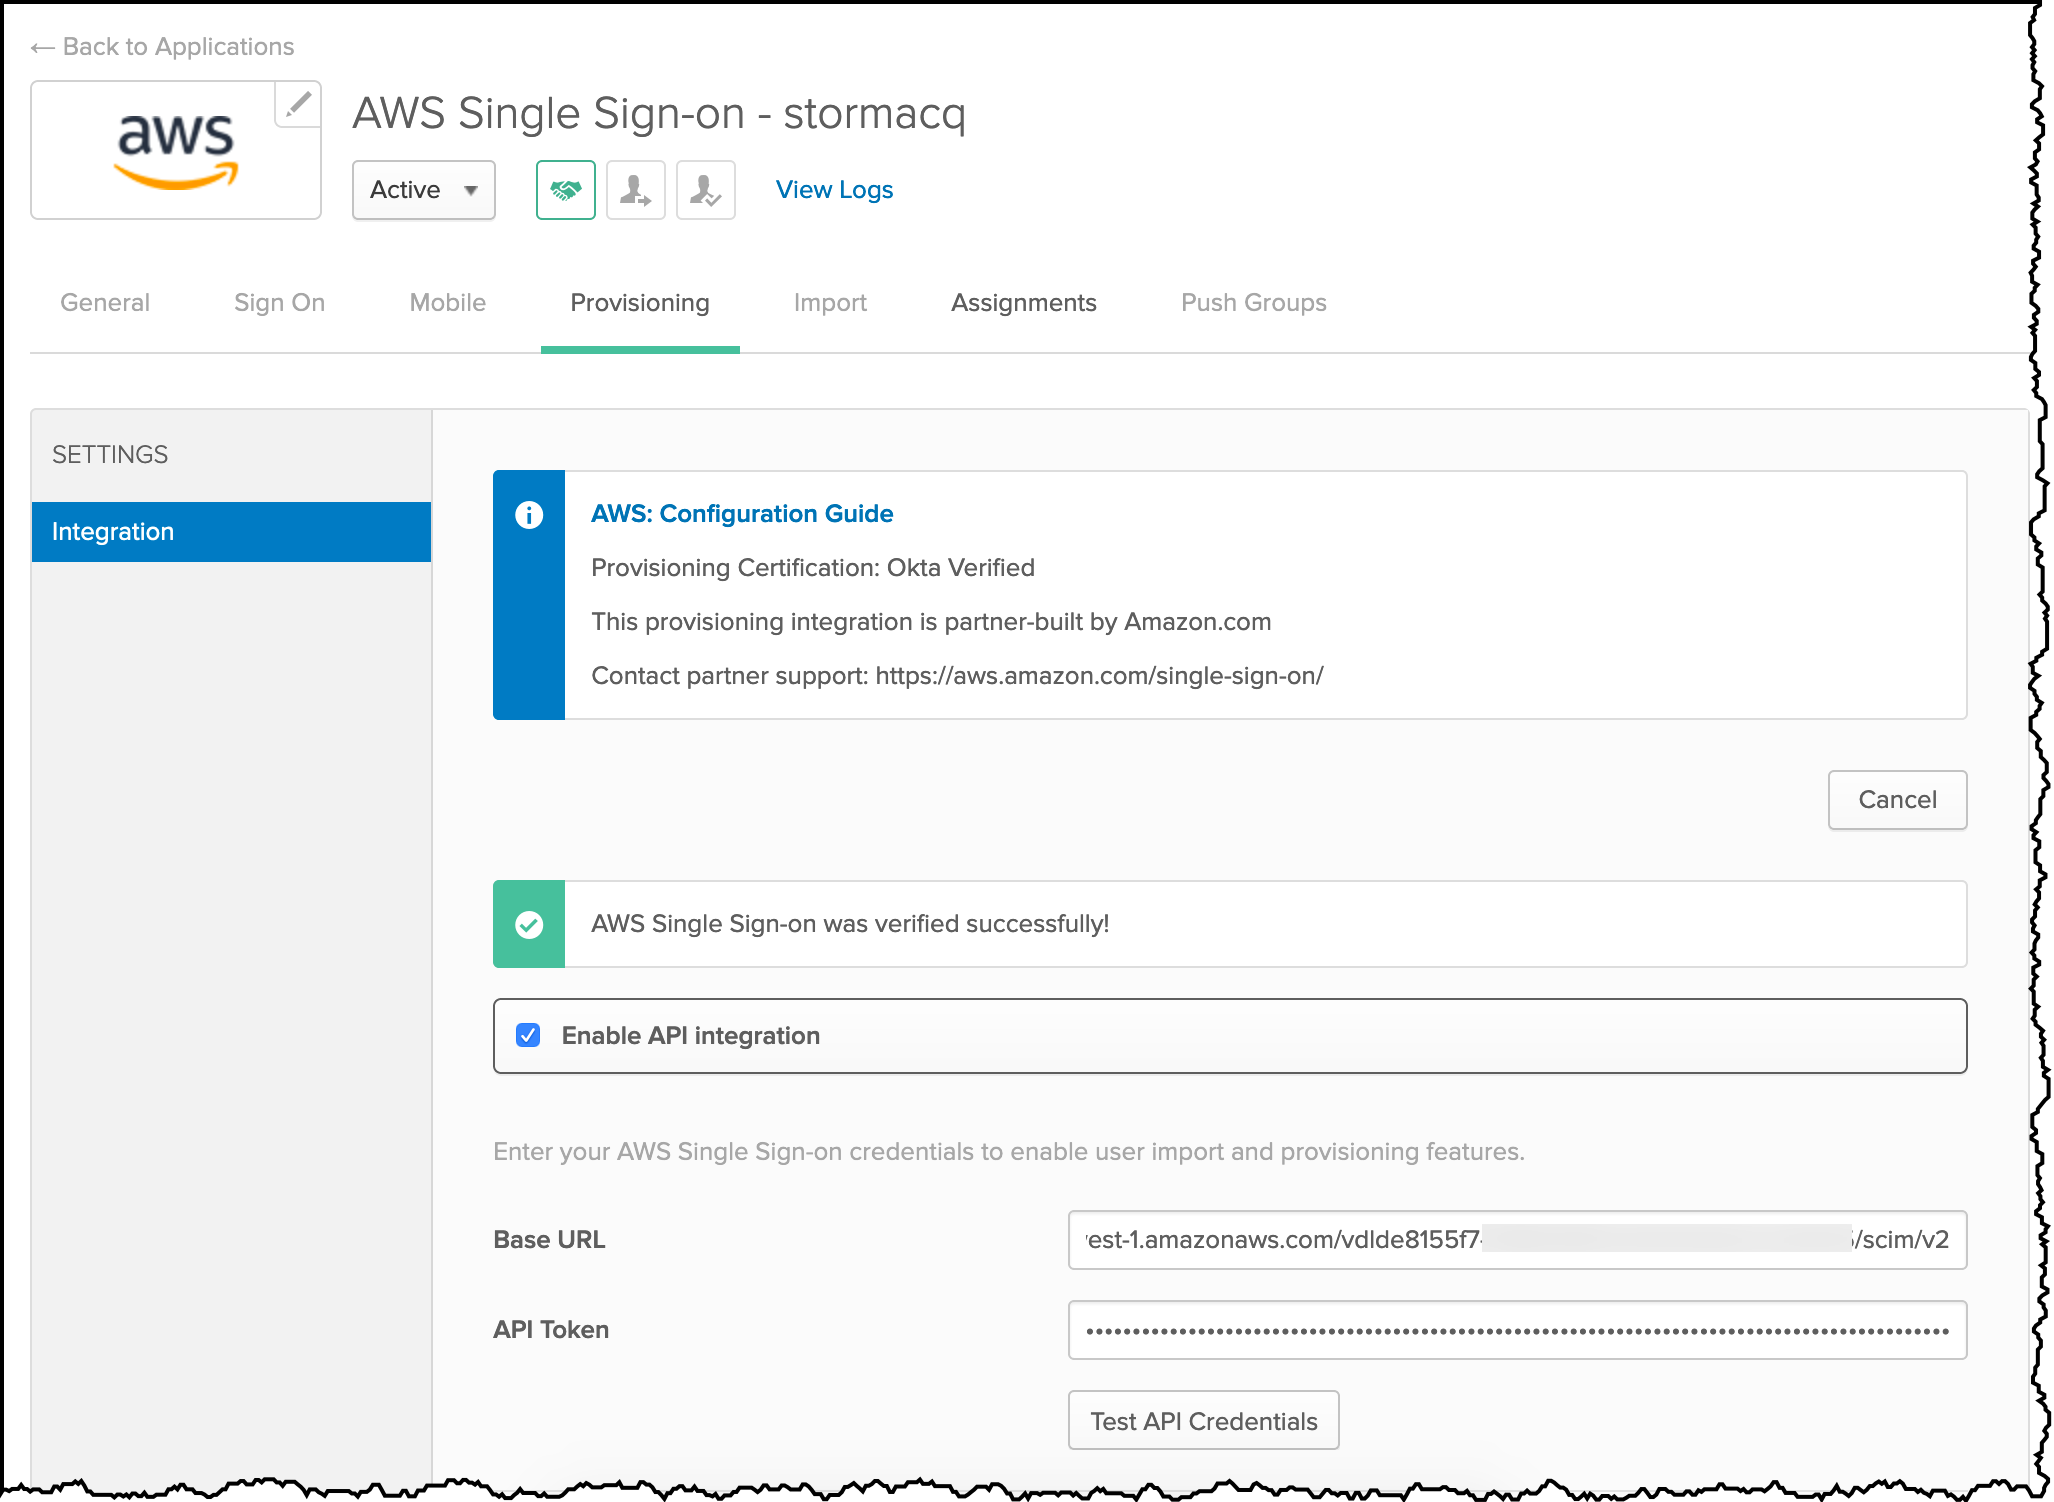Click the info icon on configuration guide
Image resolution: width=2054 pixels, height=1502 pixels.
[529, 512]
